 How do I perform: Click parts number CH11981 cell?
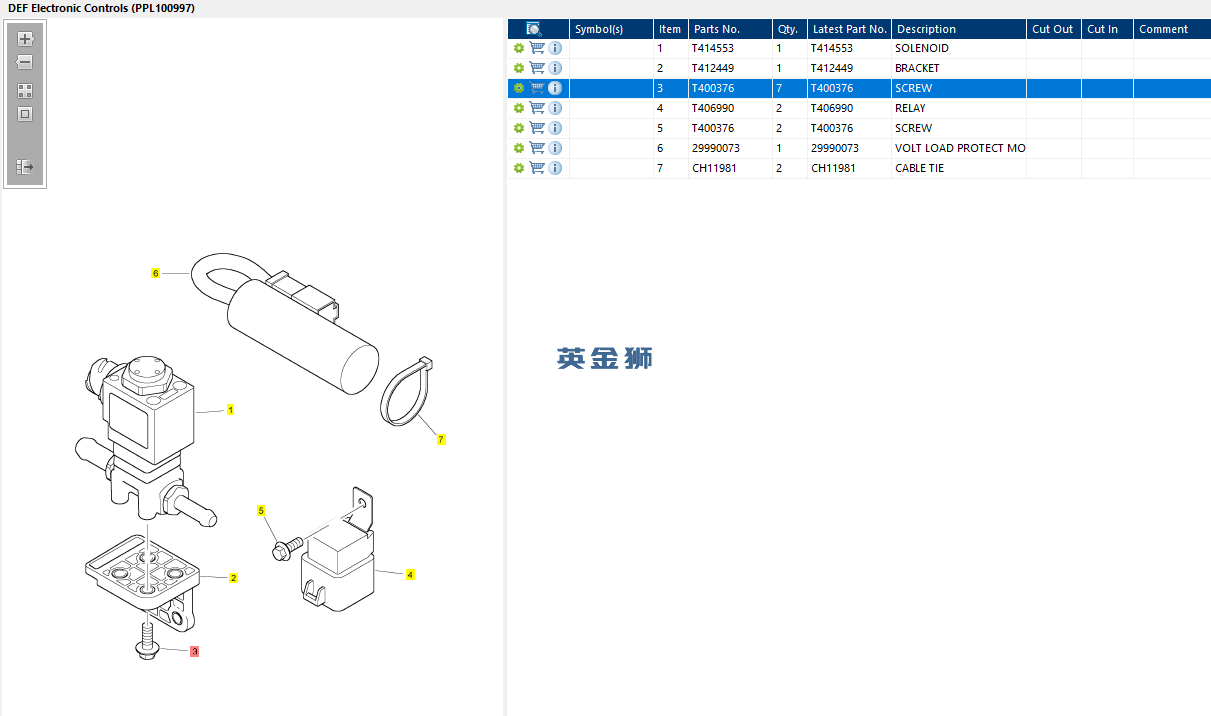(730, 168)
